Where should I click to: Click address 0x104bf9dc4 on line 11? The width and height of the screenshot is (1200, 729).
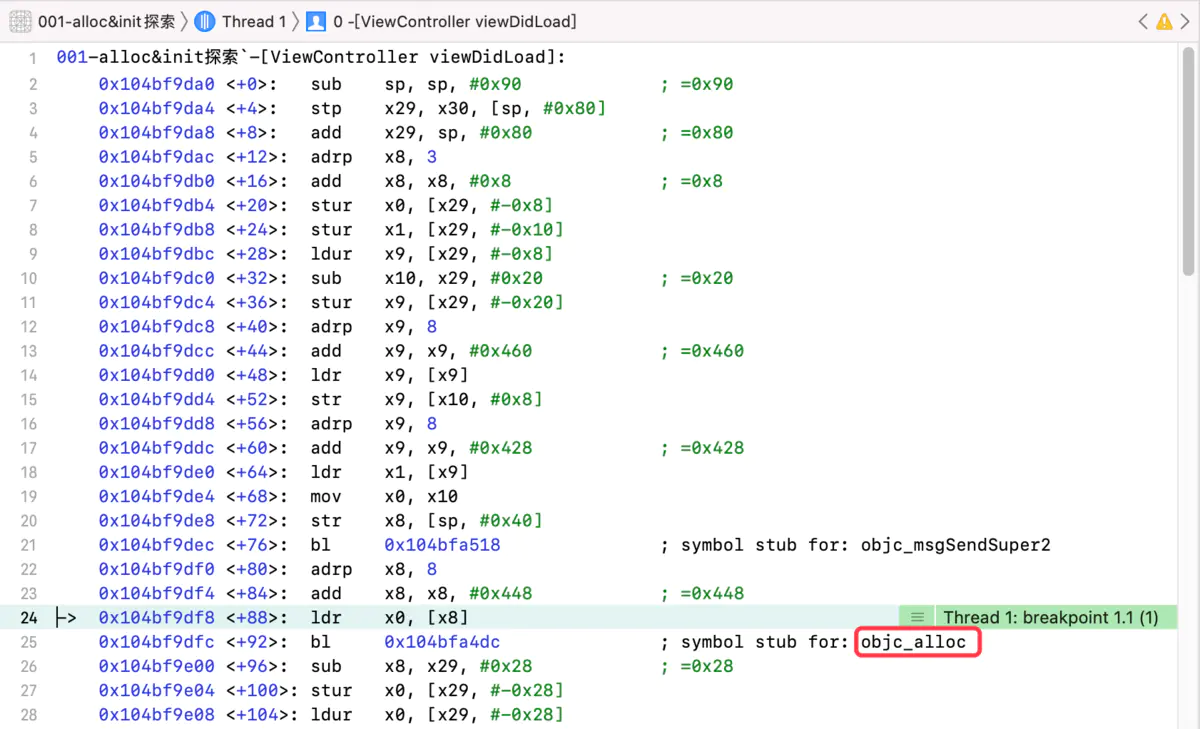point(157,302)
